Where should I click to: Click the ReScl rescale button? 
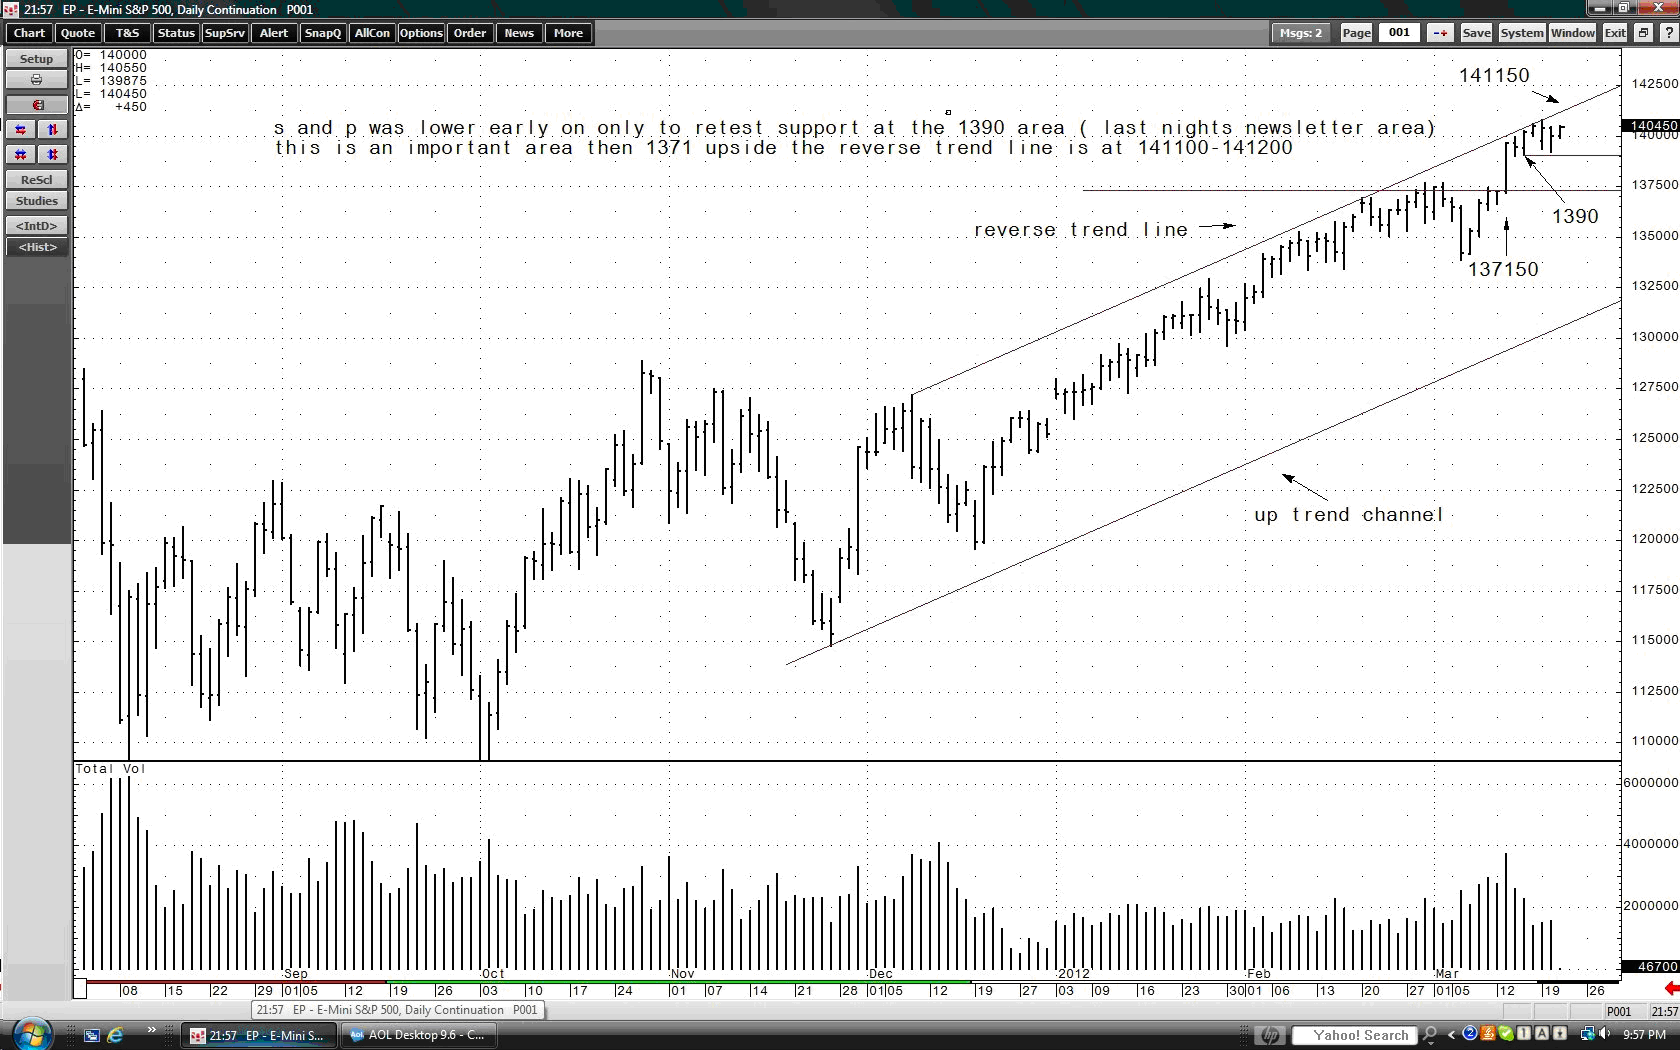coord(36,180)
